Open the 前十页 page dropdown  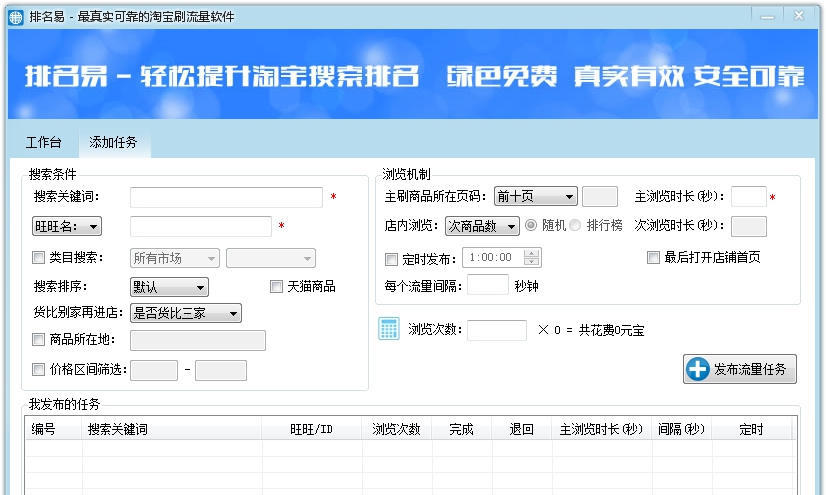[x=535, y=197]
